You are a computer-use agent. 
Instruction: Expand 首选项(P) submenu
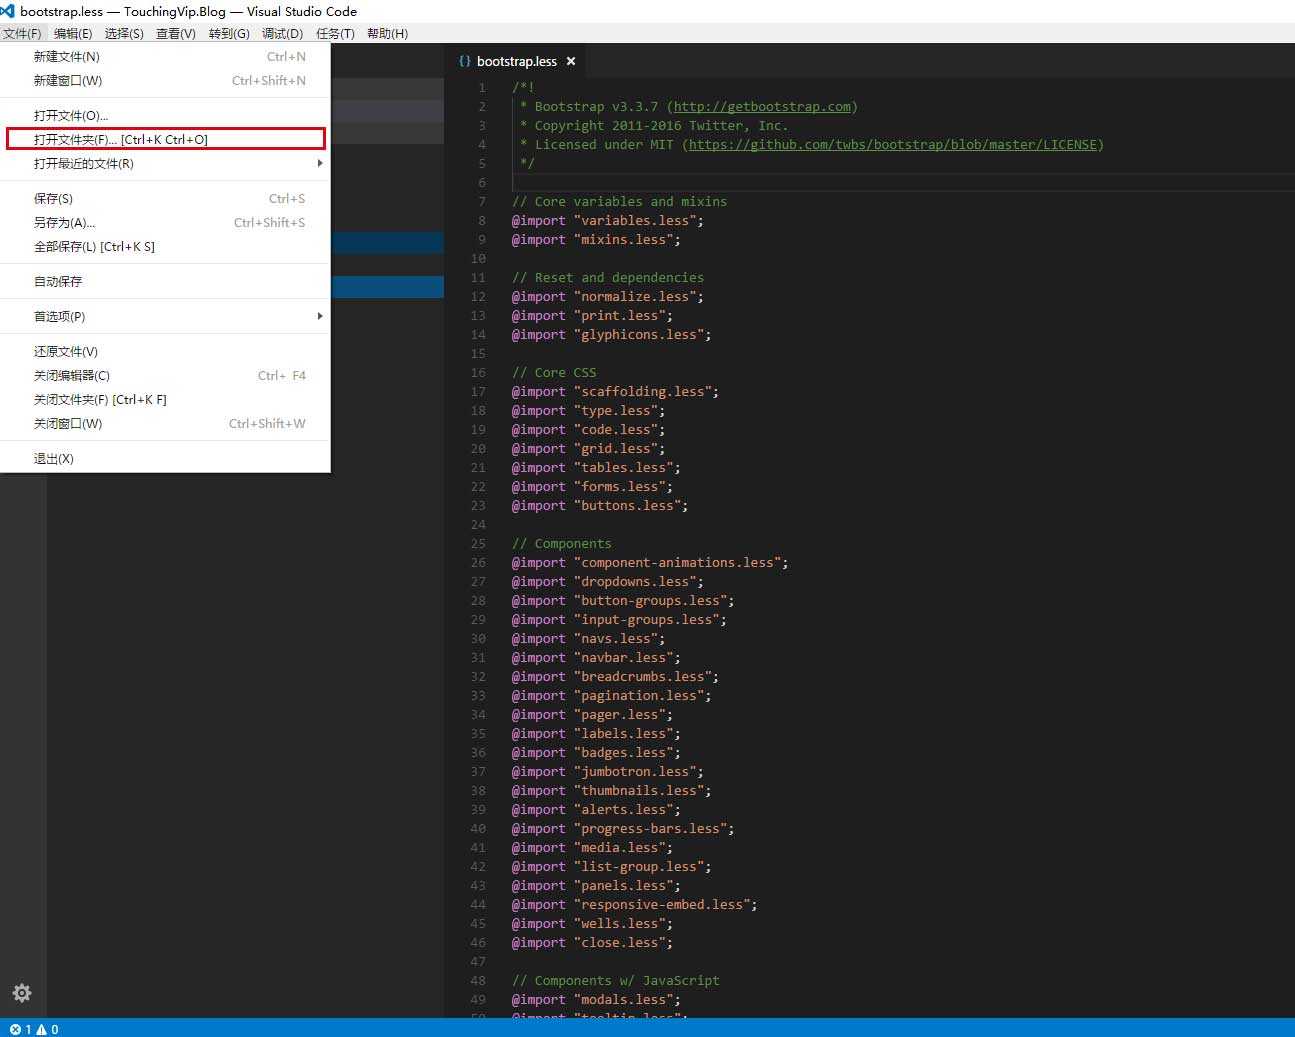[x=165, y=317]
